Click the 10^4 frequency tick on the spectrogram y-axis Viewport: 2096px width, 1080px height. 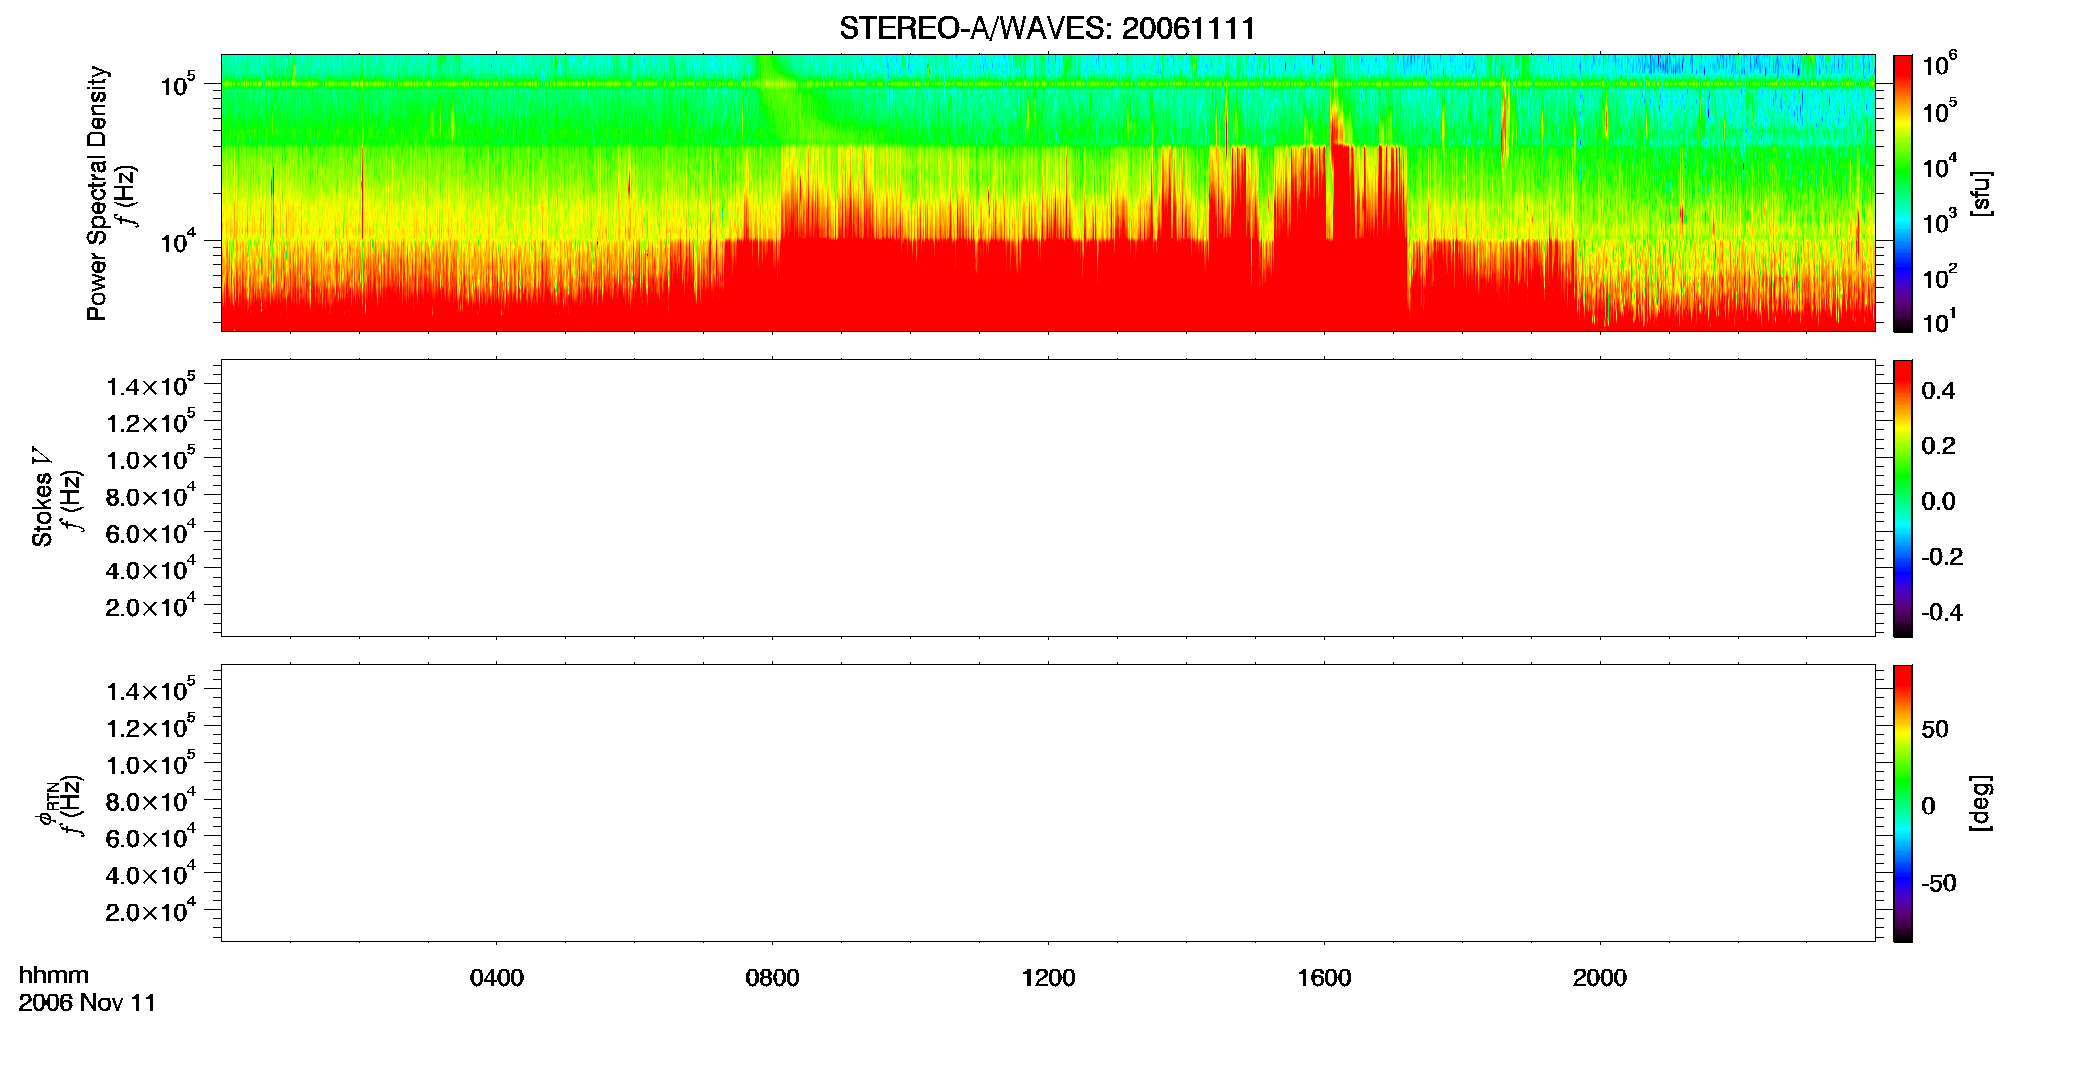(x=179, y=241)
